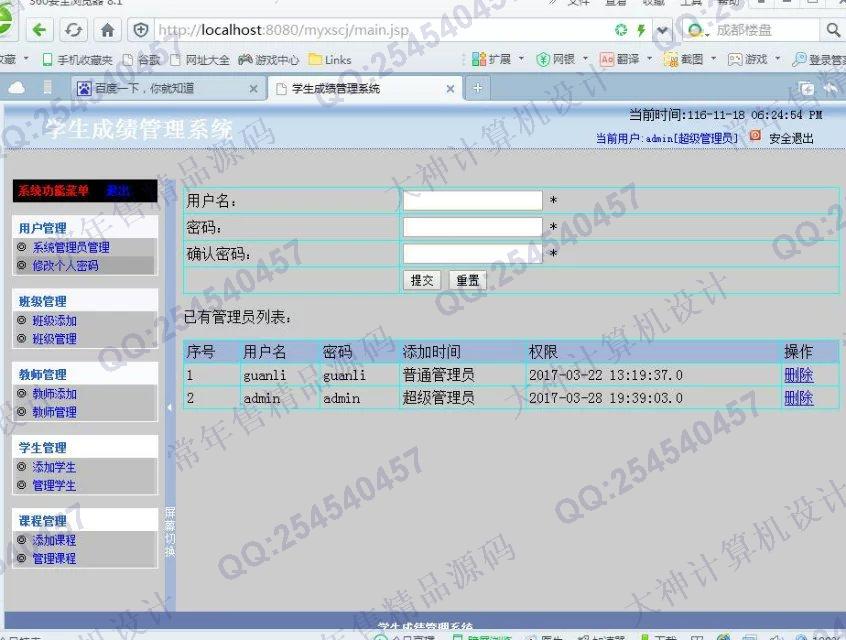
Task: Open 系统管理员管理 menu item
Action: [71, 248]
